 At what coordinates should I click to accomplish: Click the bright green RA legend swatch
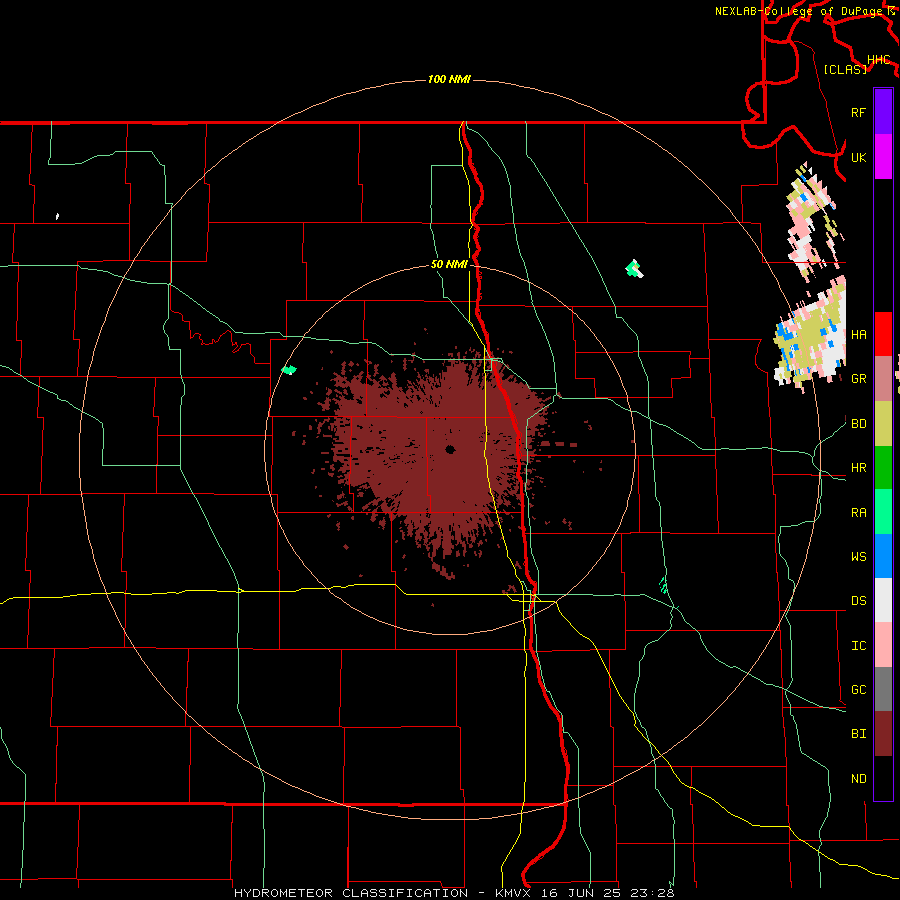pos(883,511)
